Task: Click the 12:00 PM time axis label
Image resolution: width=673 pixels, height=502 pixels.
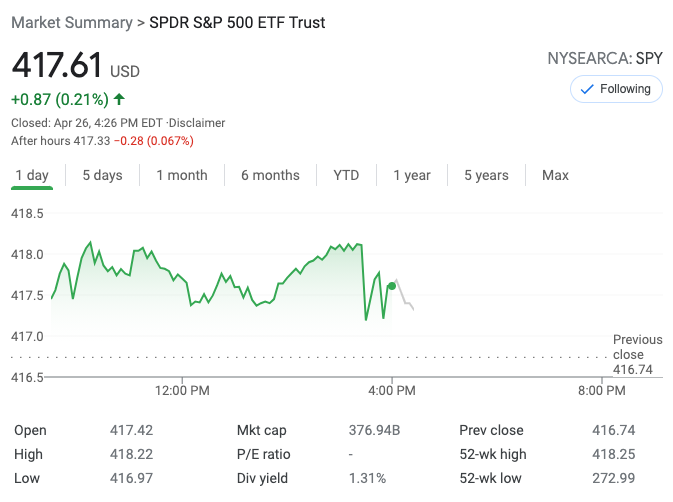Action: pyautogui.click(x=184, y=390)
